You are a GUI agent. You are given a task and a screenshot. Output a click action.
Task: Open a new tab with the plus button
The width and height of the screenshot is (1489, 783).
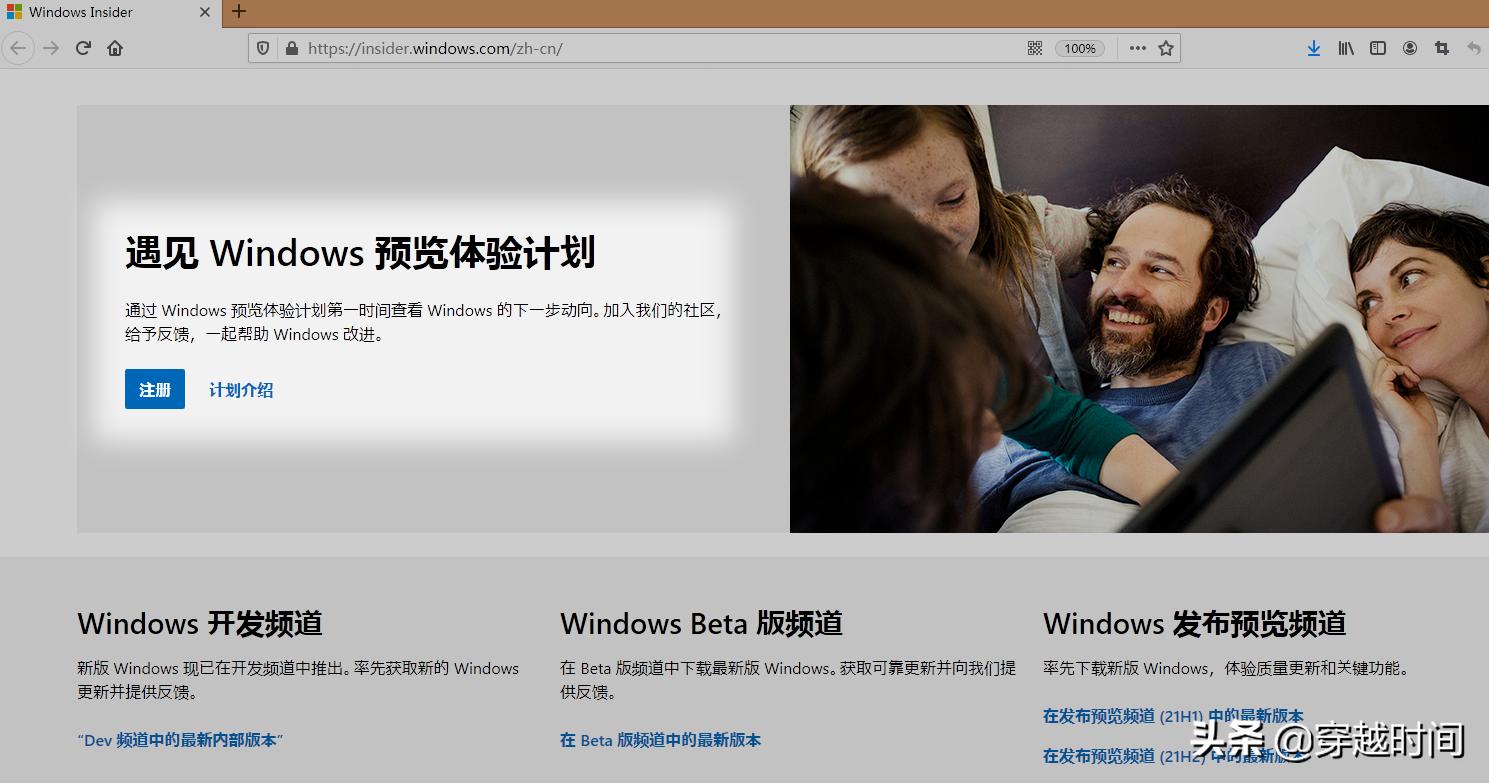[x=237, y=12]
